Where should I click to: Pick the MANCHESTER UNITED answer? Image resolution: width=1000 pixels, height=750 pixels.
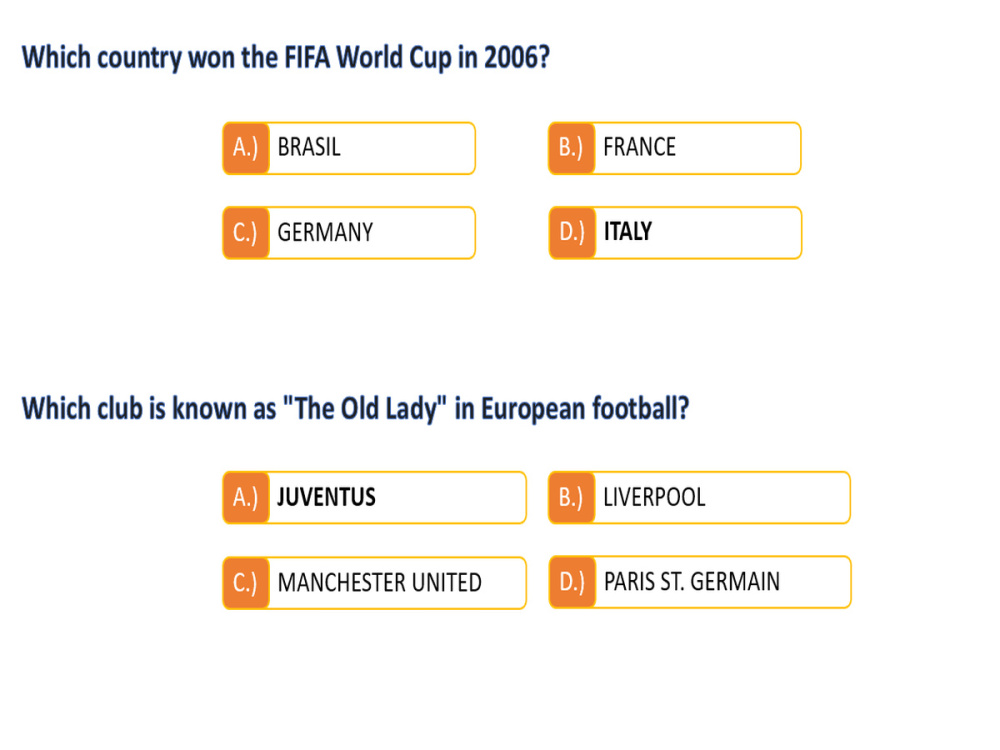(x=374, y=582)
